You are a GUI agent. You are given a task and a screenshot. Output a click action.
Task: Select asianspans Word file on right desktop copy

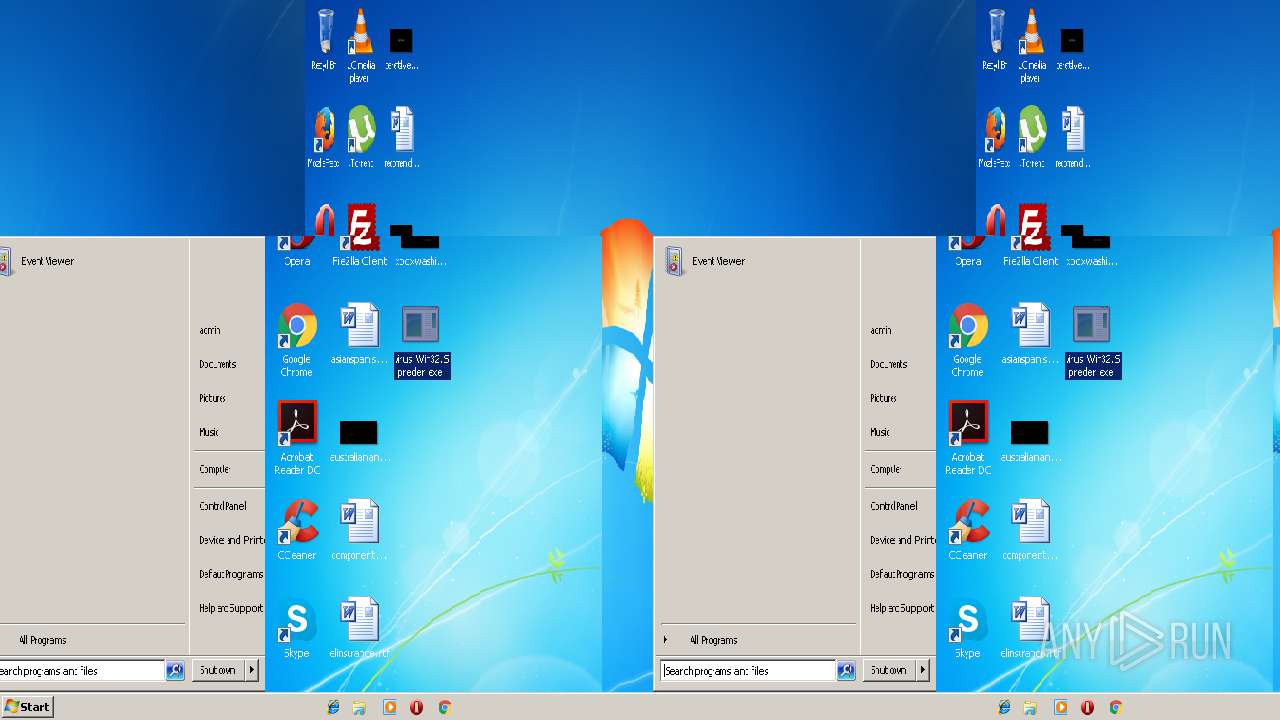[1030, 334]
